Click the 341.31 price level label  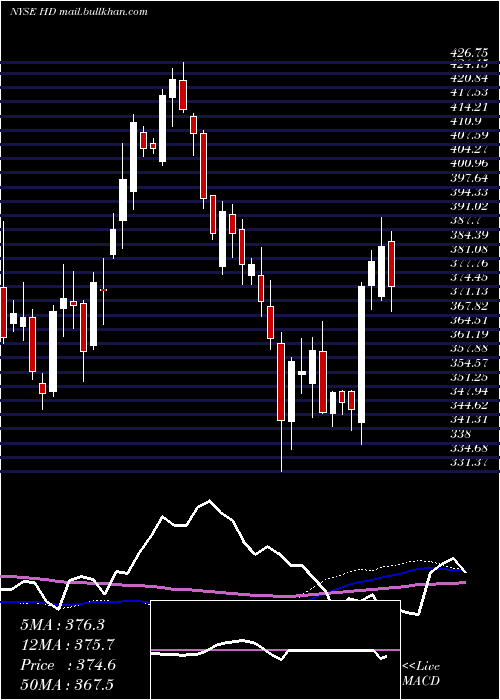click(x=469, y=420)
